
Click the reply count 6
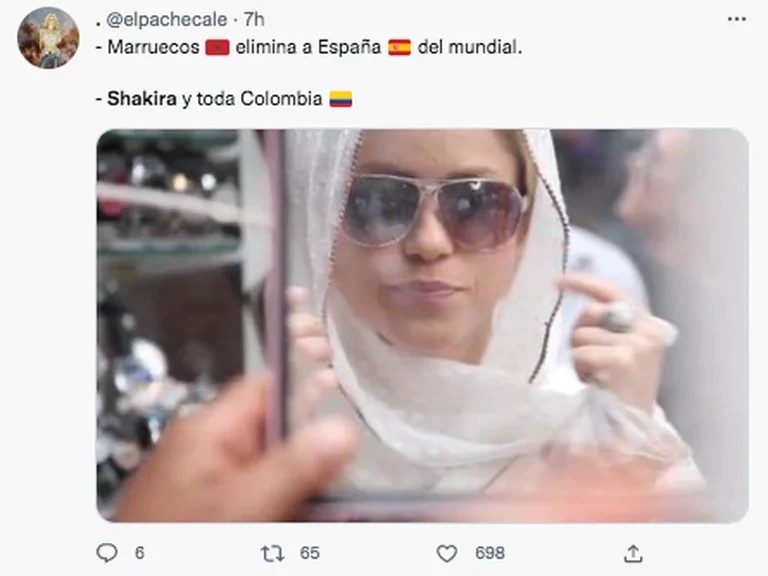click(140, 553)
